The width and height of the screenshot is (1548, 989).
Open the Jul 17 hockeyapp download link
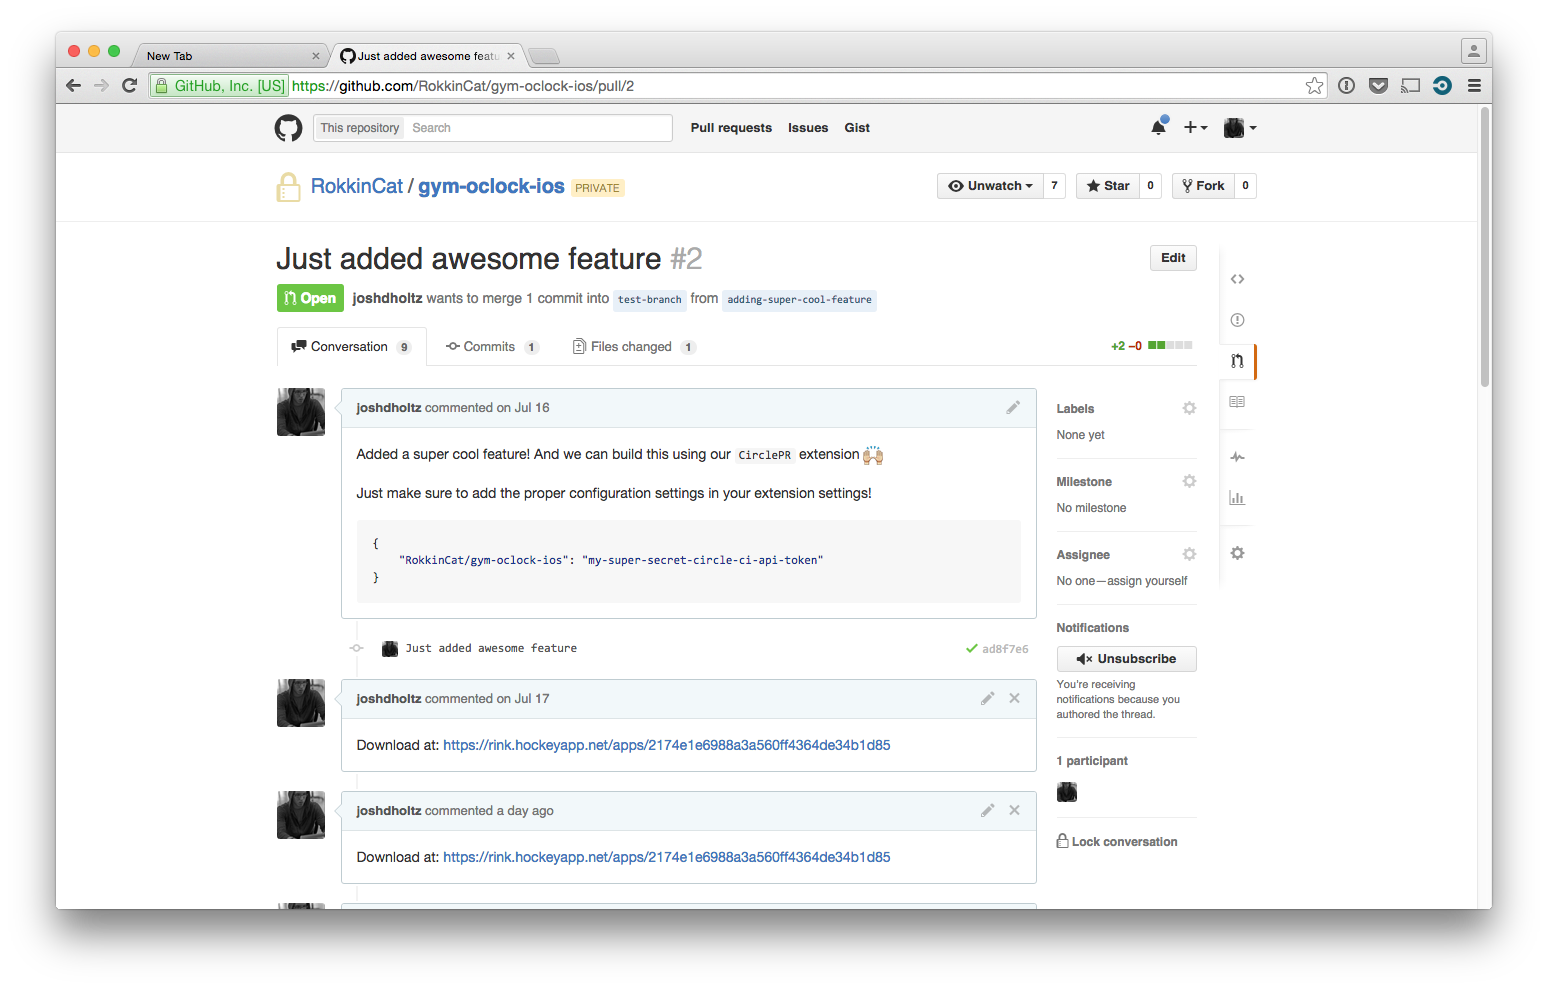(666, 745)
